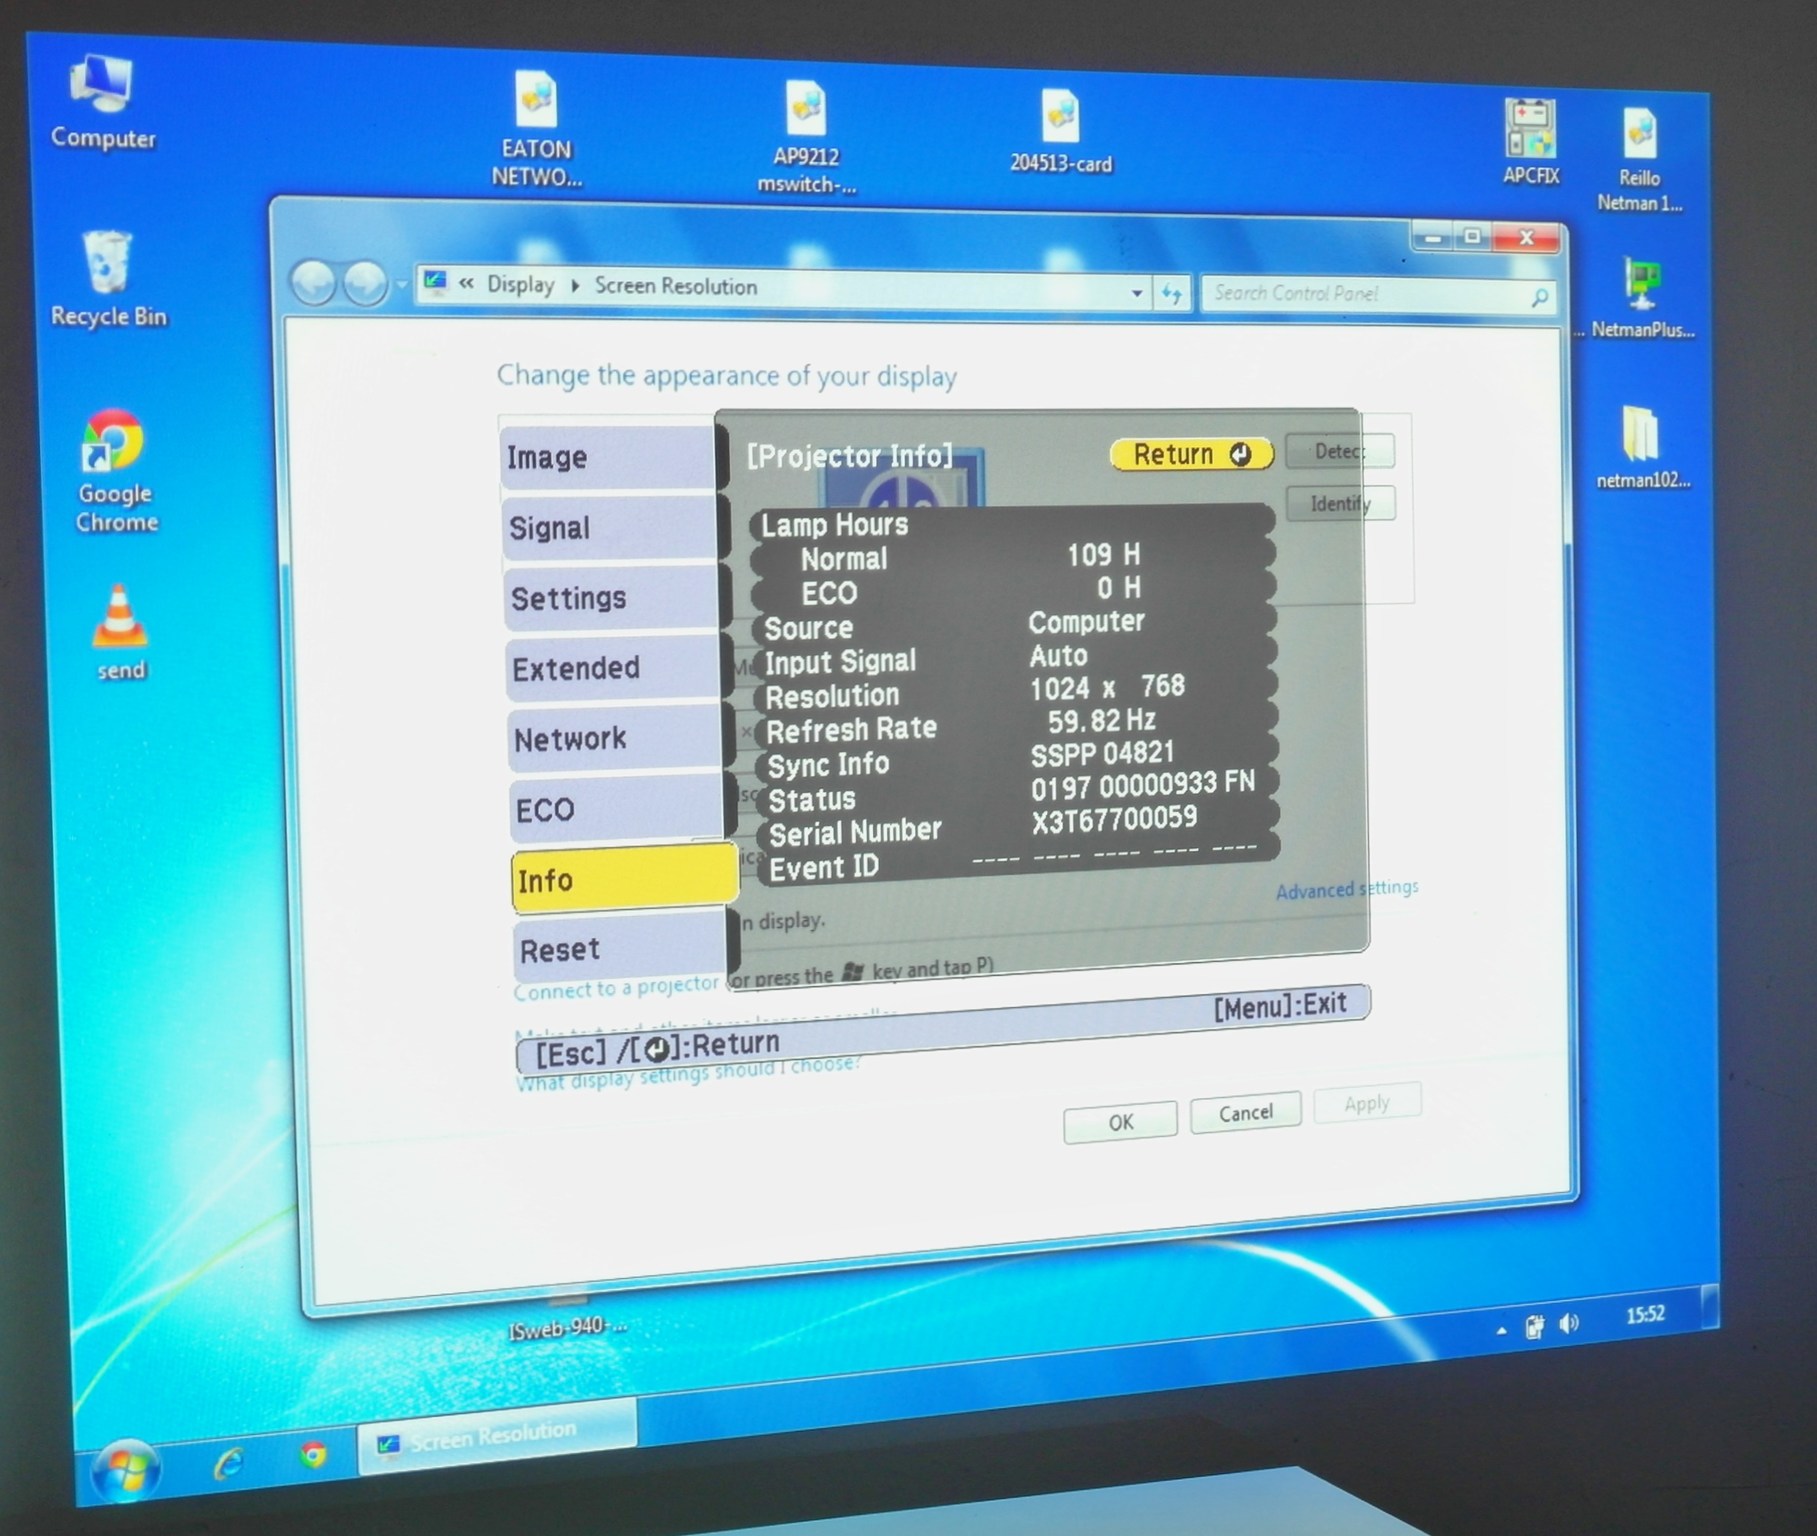Open the Computer desktop icon
Screen dimensions: 1817x1536
click(102, 100)
